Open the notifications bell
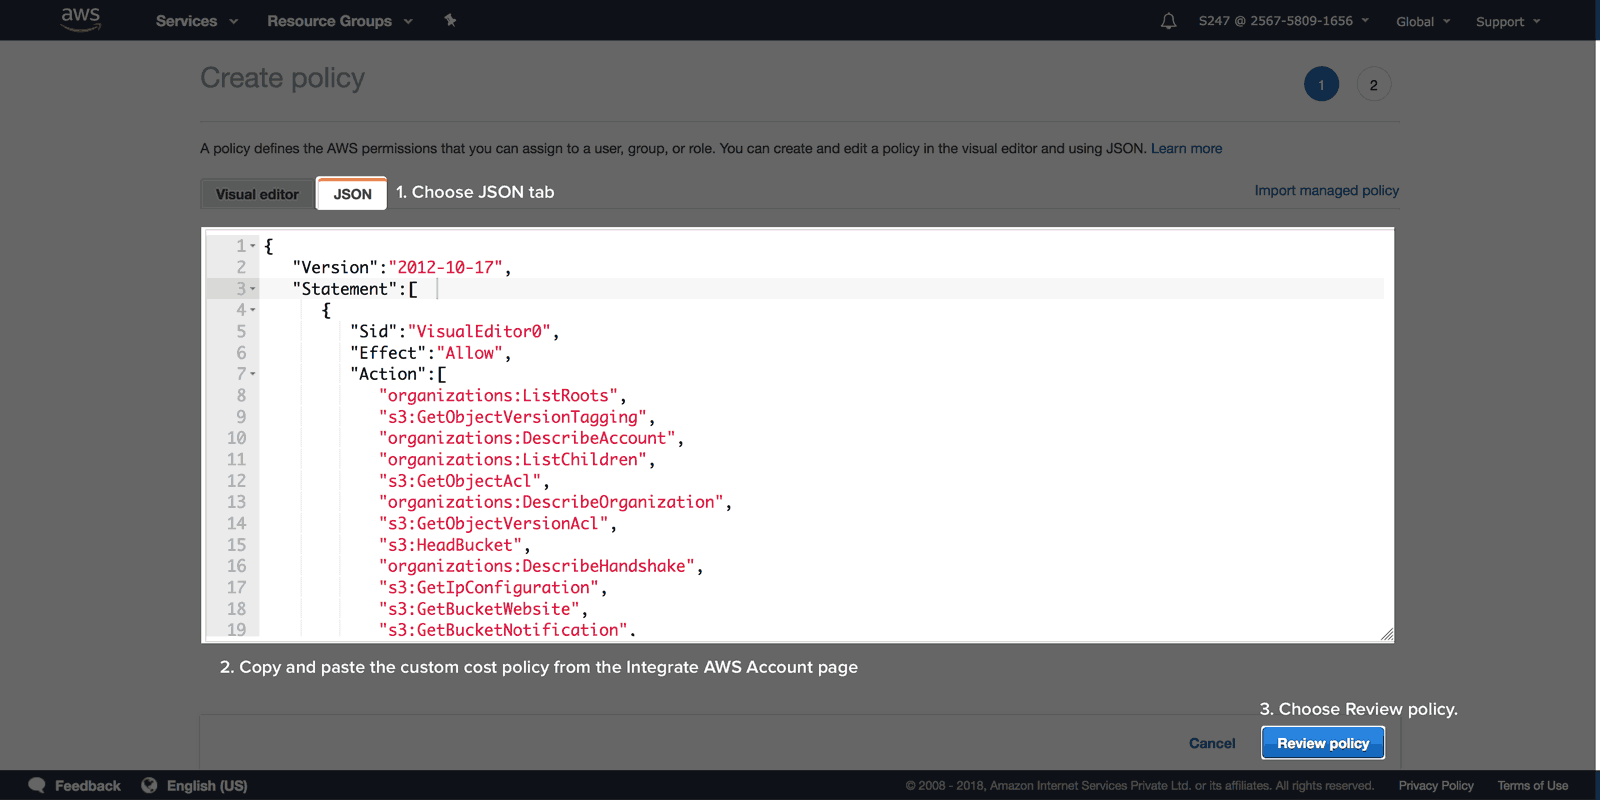Viewport: 1600px width, 800px height. click(1168, 21)
